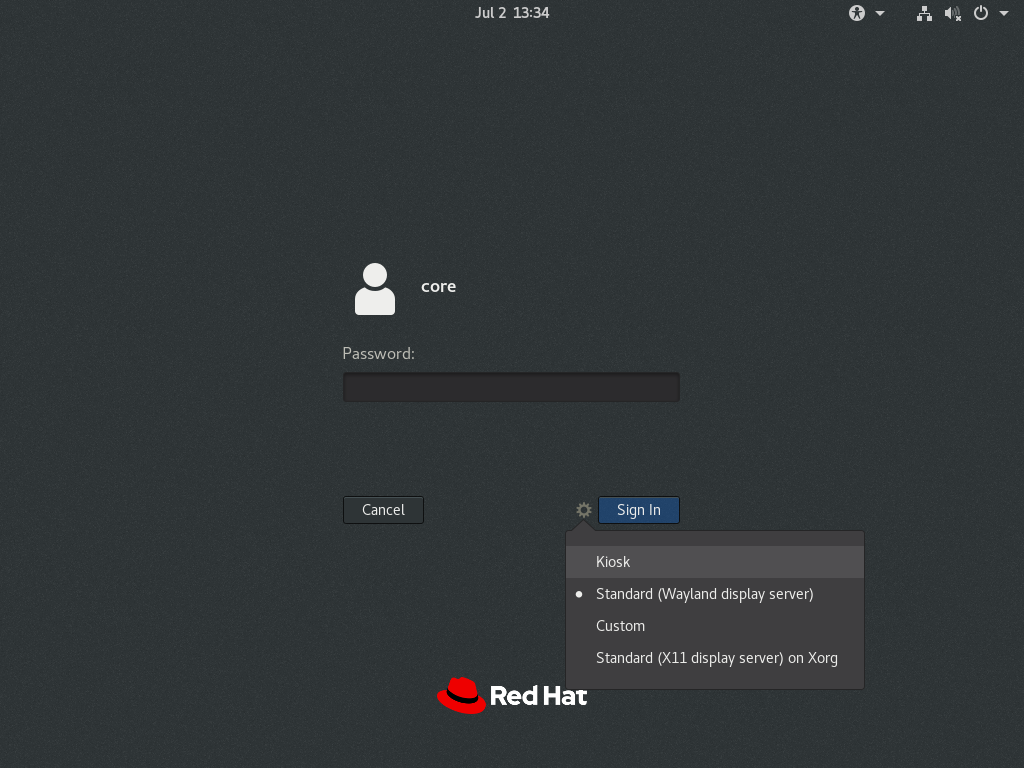The image size is (1024, 768).
Task: Click the muted volume speaker icon
Action: (x=952, y=13)
